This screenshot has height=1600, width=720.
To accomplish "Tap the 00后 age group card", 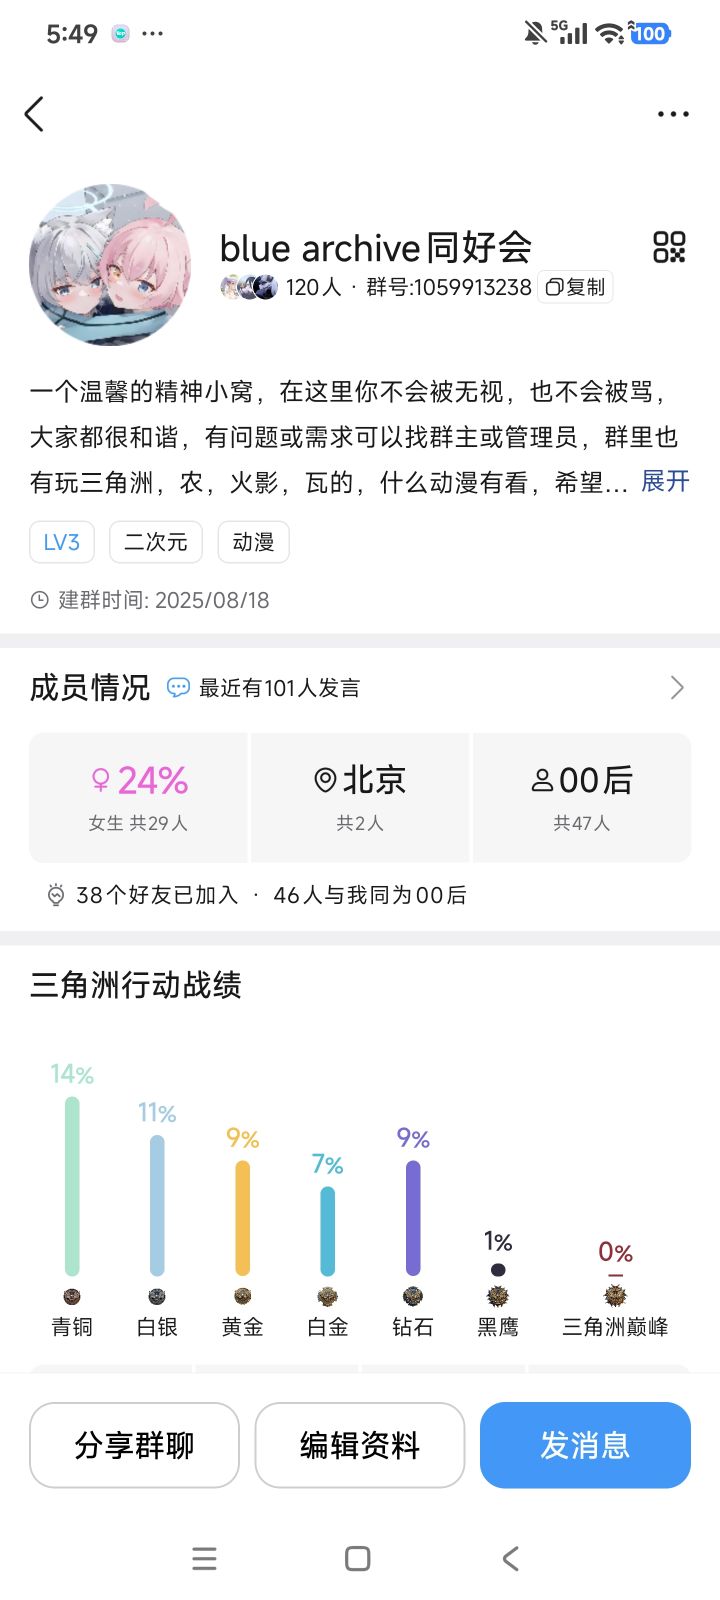I will [x=582, y=797].
